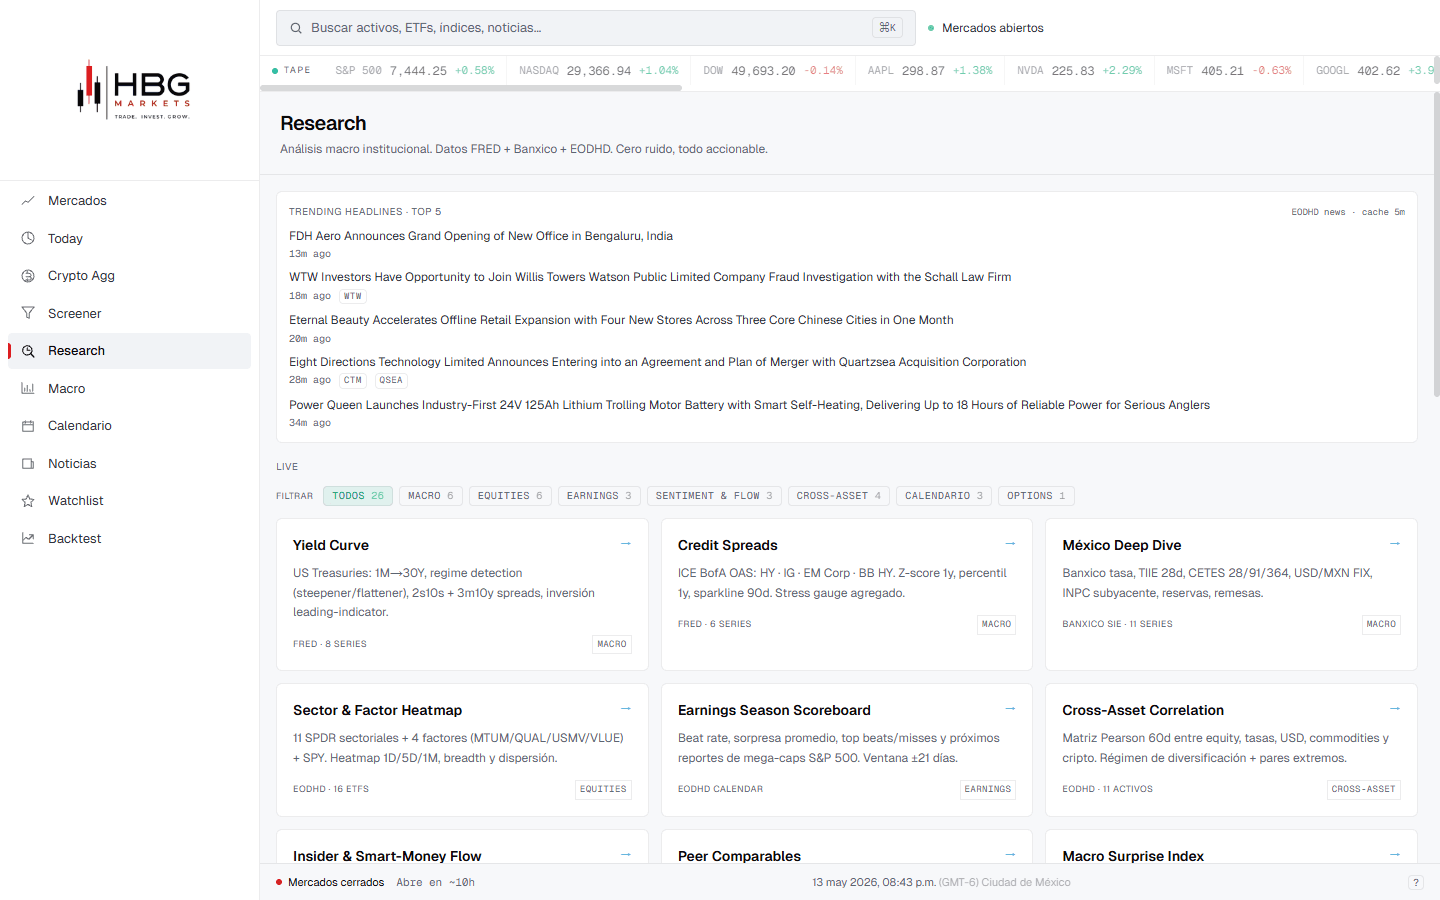Open Backtest from the sidebar
1440x900 pixels.
130,539
